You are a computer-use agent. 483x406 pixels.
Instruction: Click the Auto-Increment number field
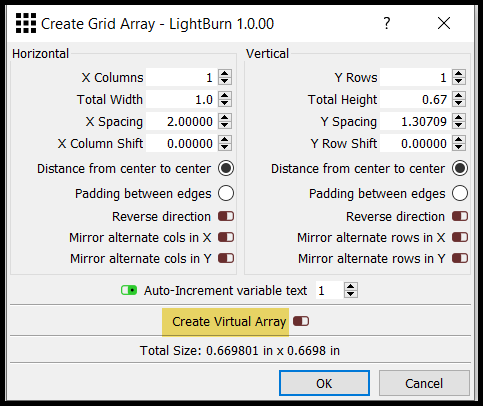[329, 290]
